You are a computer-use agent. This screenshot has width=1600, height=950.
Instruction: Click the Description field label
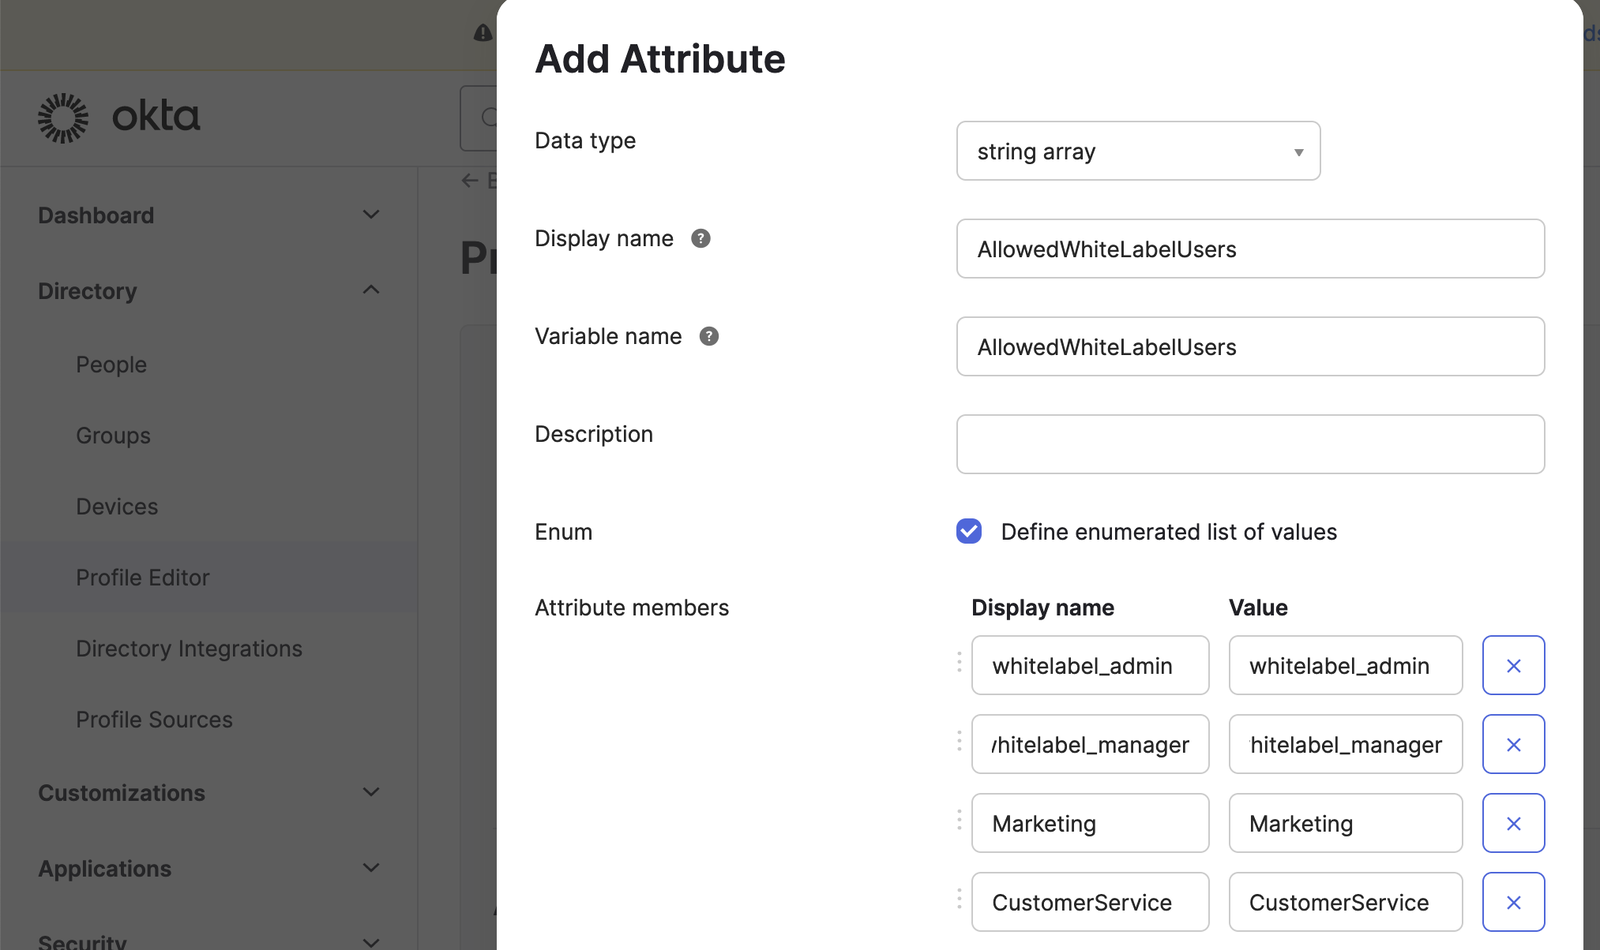(x=594, y=434)
